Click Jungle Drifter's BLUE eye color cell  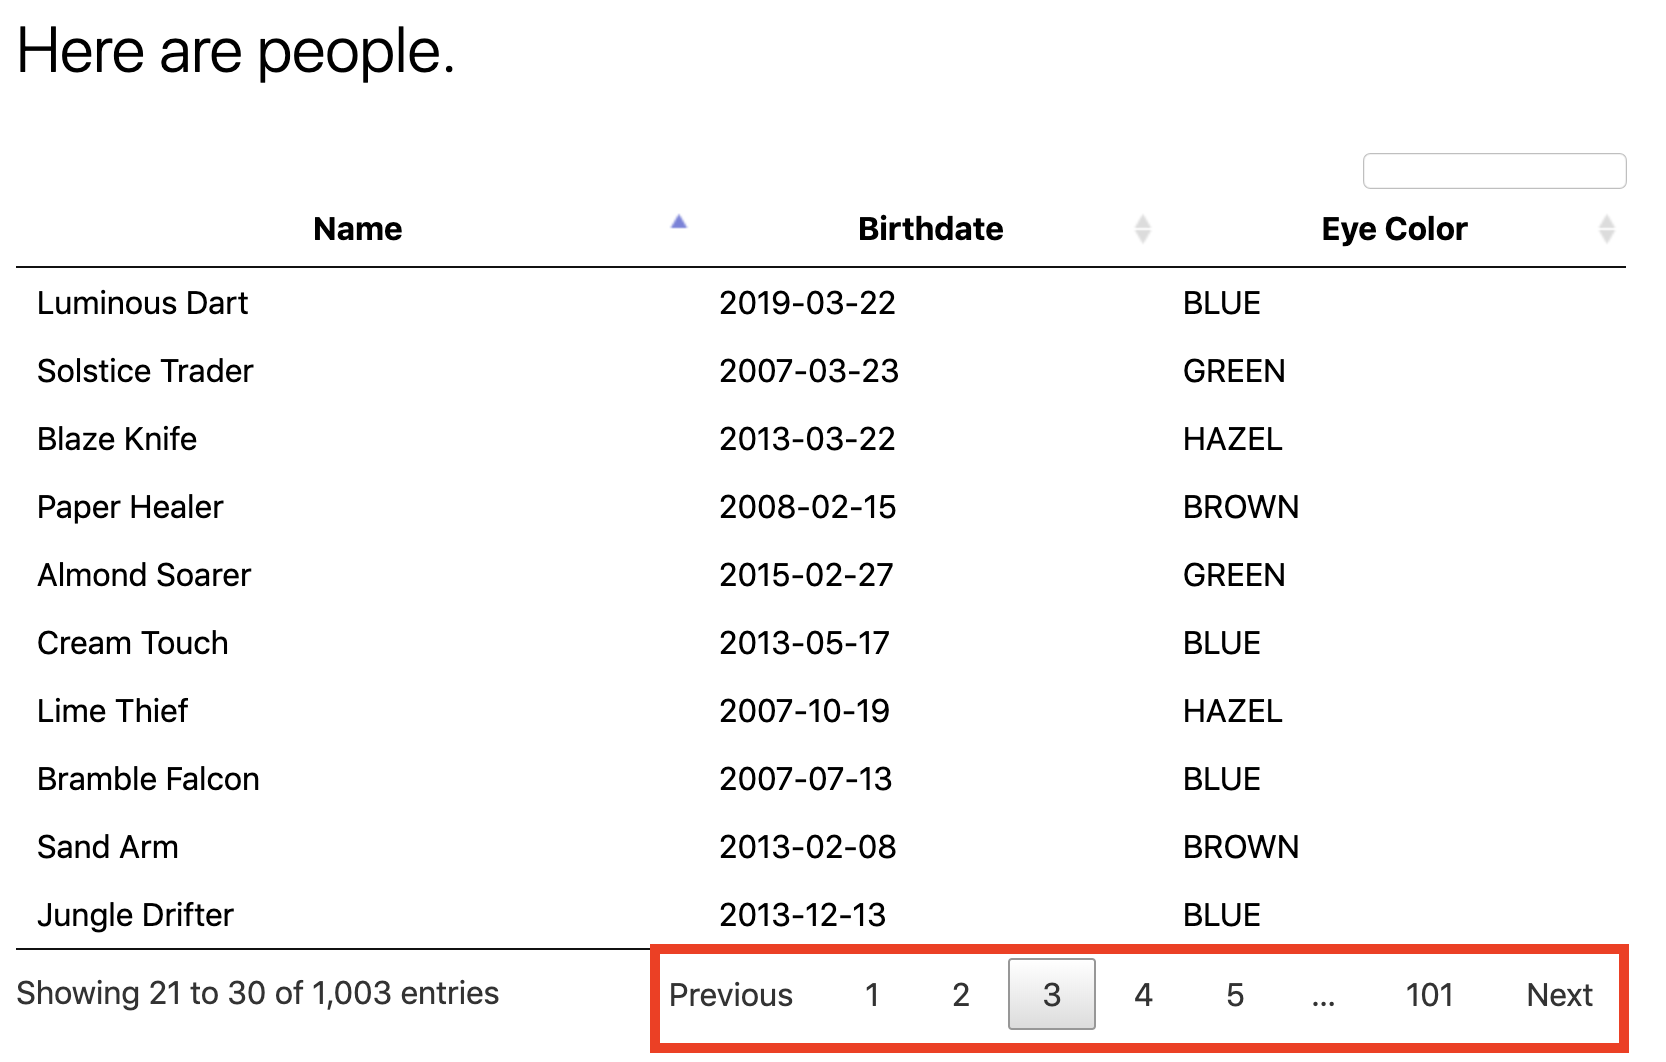(x=1221, y=915)
